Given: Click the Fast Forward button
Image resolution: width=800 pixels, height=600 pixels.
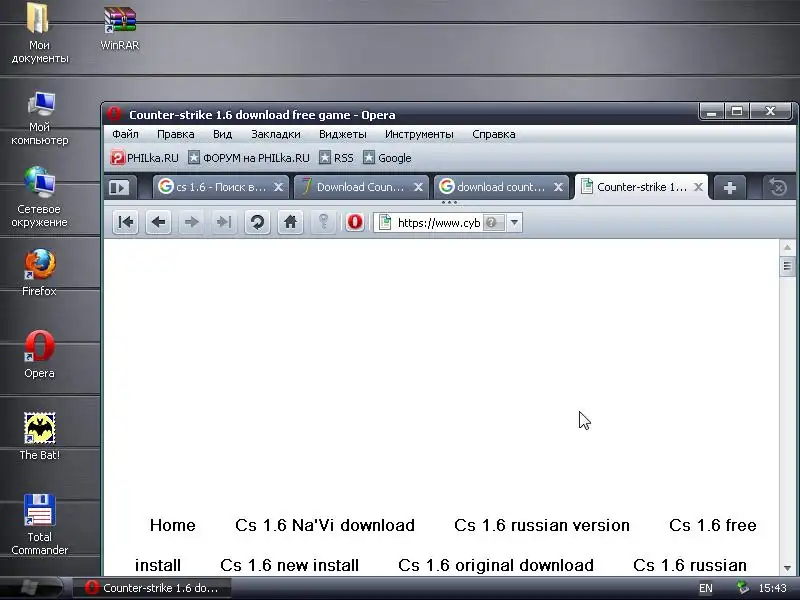Looking at the screenshot, I should coord(224,222).
